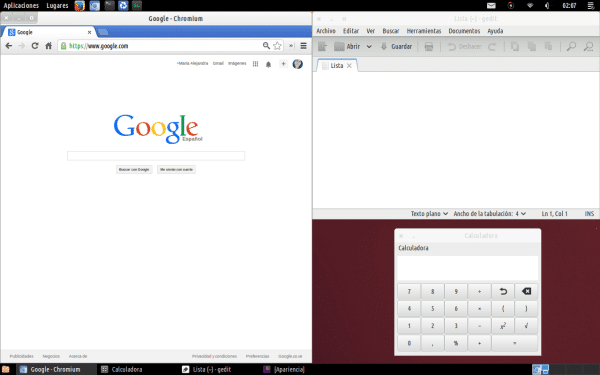Open the Editar menu in gedit
The height and width of the screenshot is (375, 600).
coord(351,31)
